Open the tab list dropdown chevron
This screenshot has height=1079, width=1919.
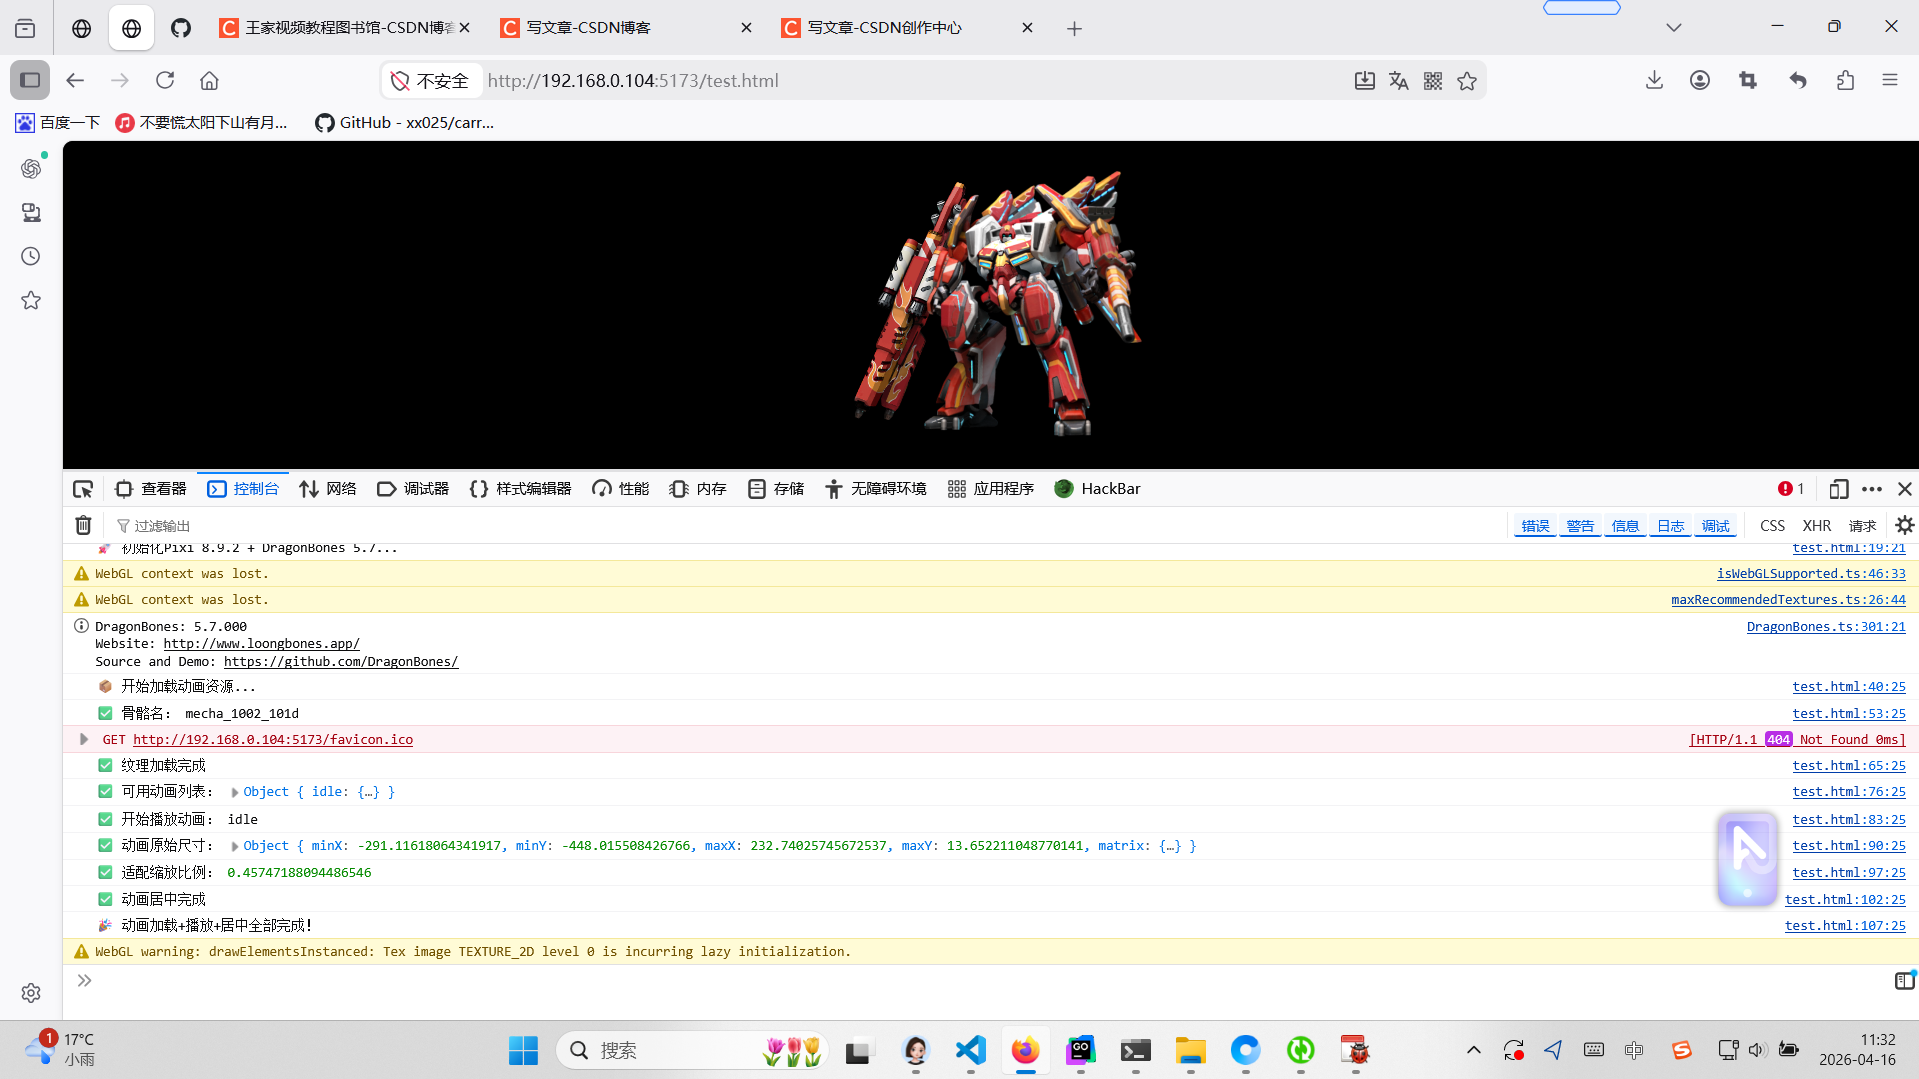pyautogui.click(x=1673, y=28)
